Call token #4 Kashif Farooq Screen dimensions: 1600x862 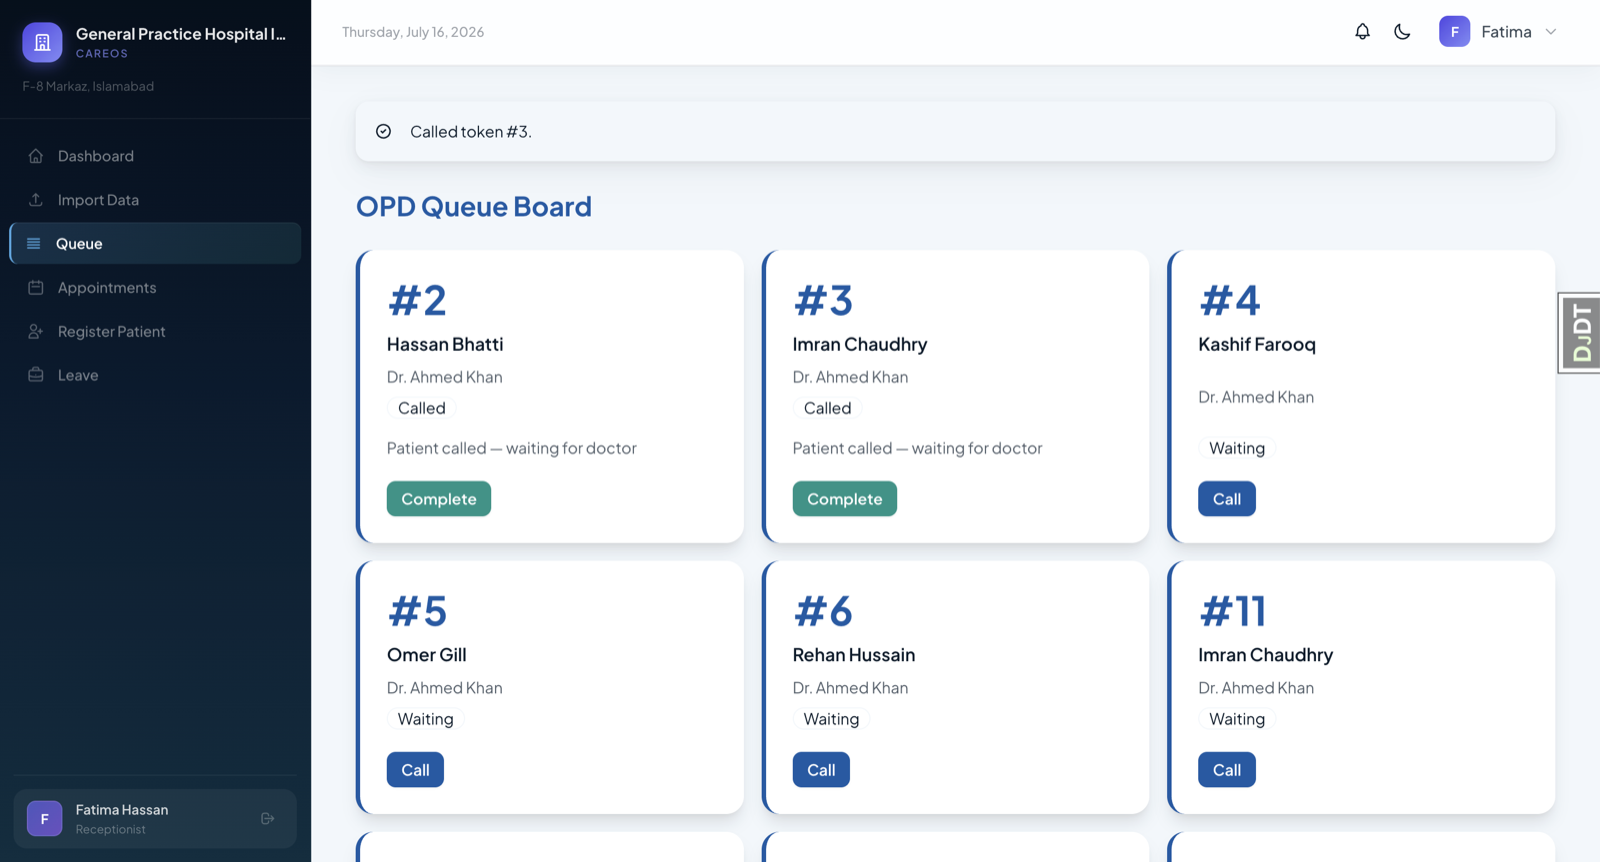coord(1227,499)
